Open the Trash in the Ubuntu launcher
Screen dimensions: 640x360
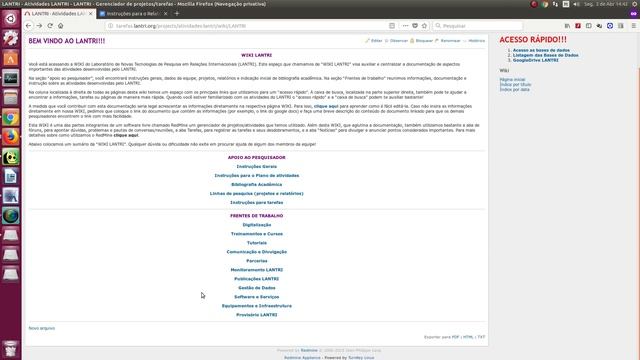(x=11, y=349)
